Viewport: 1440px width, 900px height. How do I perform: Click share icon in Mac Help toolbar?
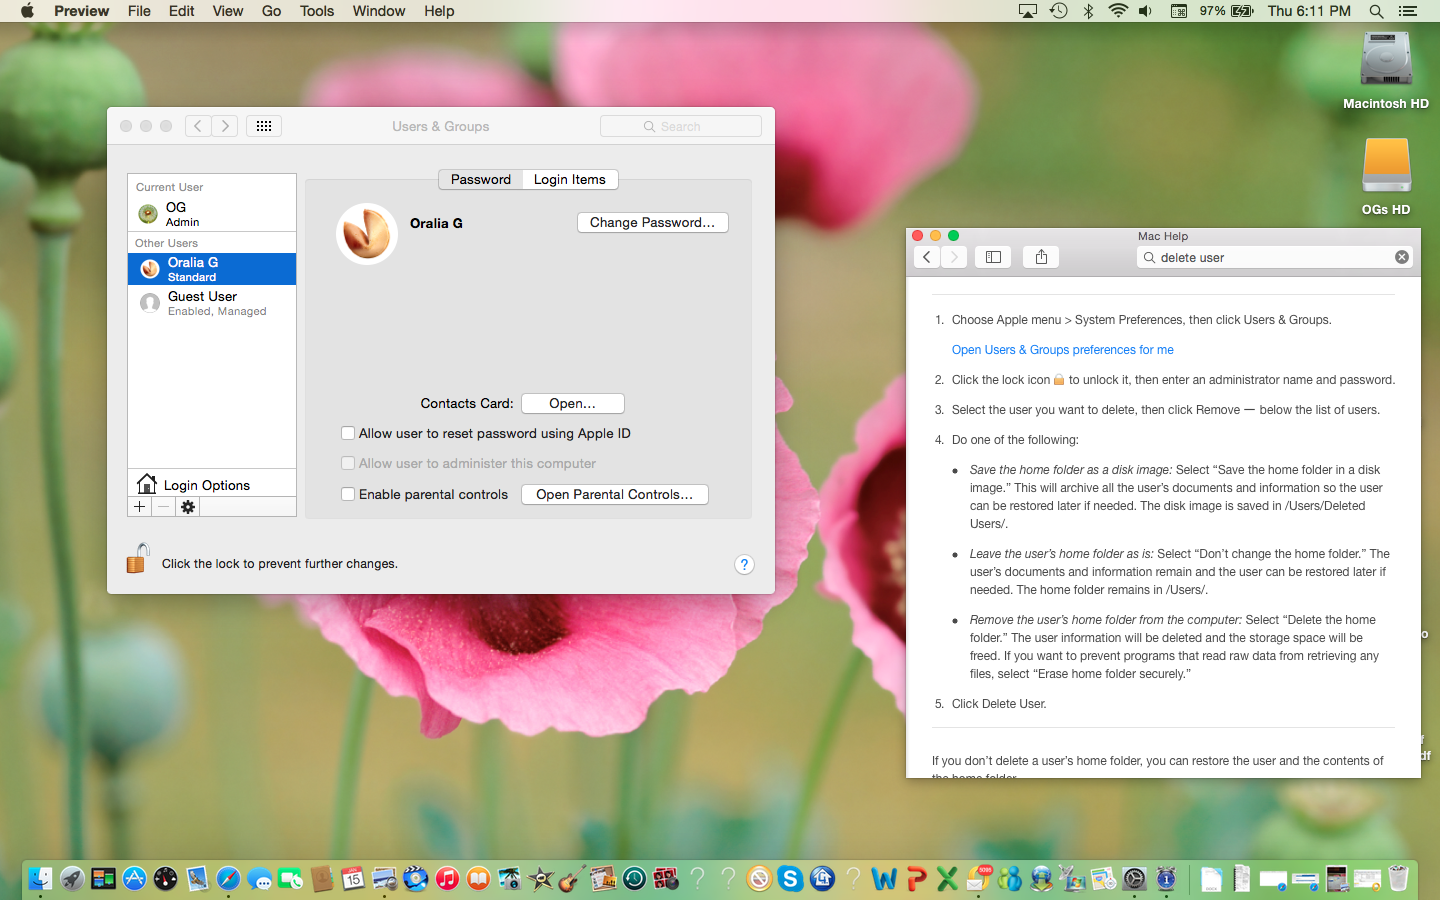[x=1041, y=257]
